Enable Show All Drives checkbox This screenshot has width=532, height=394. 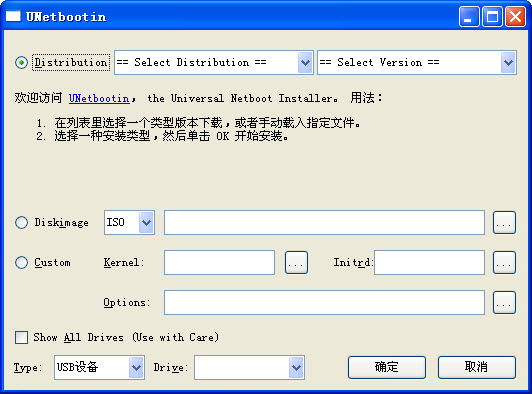[x=21, y=338]
